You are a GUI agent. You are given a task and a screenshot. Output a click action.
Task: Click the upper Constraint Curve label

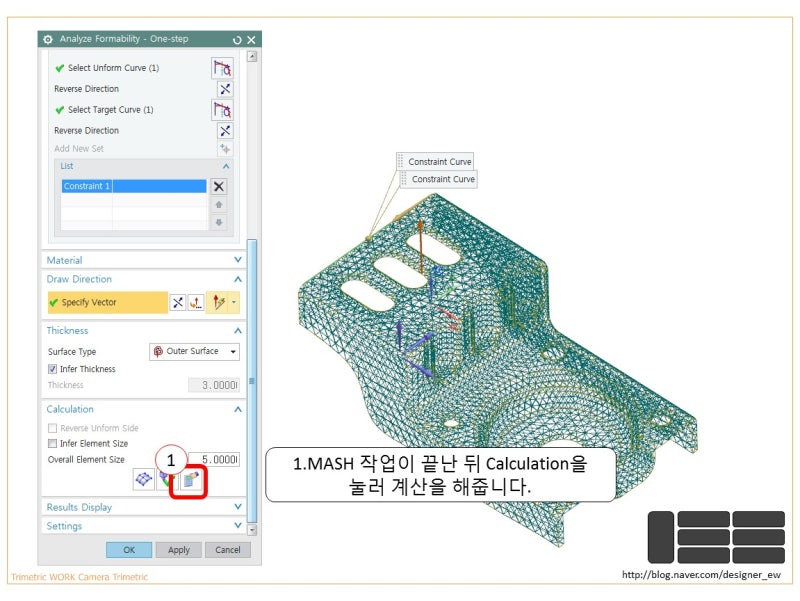pos(435,161)
